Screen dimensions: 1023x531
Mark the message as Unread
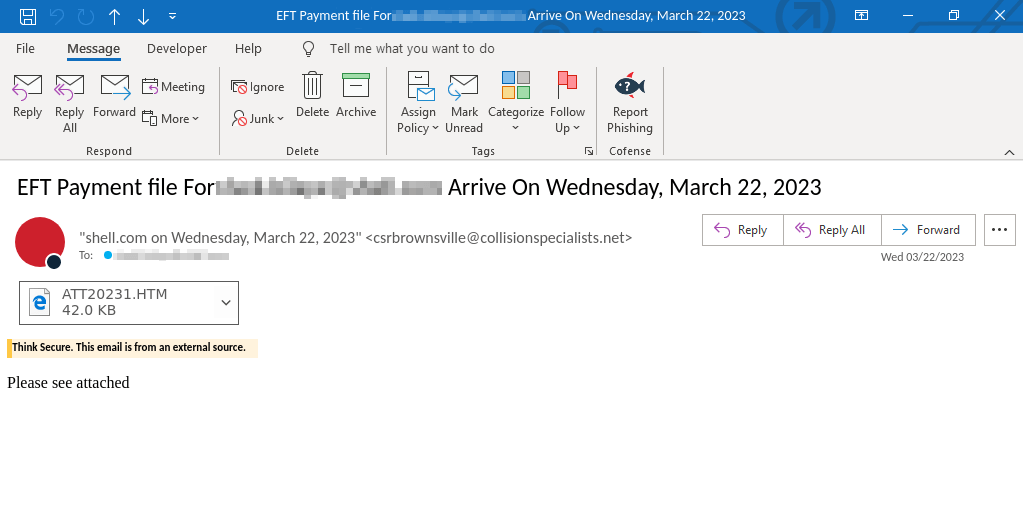[x=464, y=103]
